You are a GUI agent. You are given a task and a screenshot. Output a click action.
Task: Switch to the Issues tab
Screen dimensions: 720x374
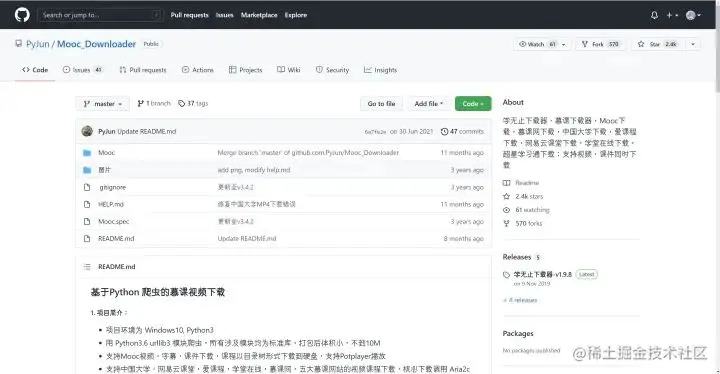(x=83, y=70)
